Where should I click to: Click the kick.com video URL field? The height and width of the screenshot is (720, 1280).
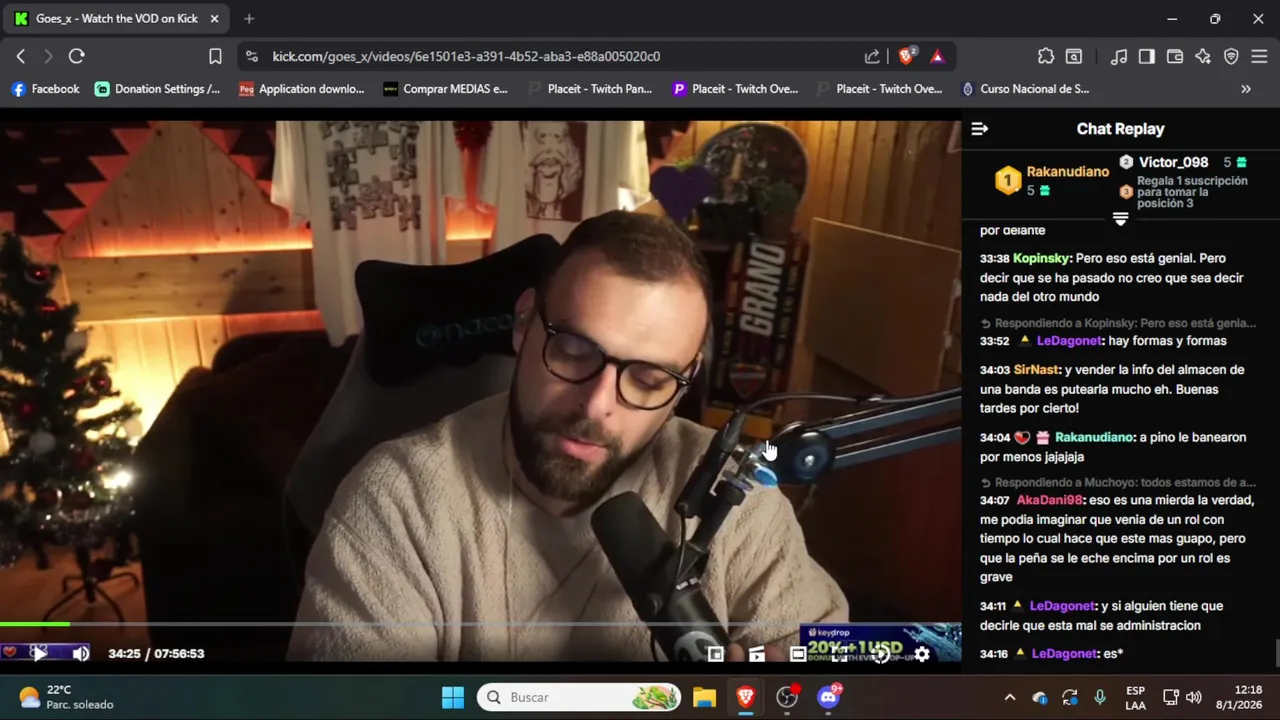[466, 56]
